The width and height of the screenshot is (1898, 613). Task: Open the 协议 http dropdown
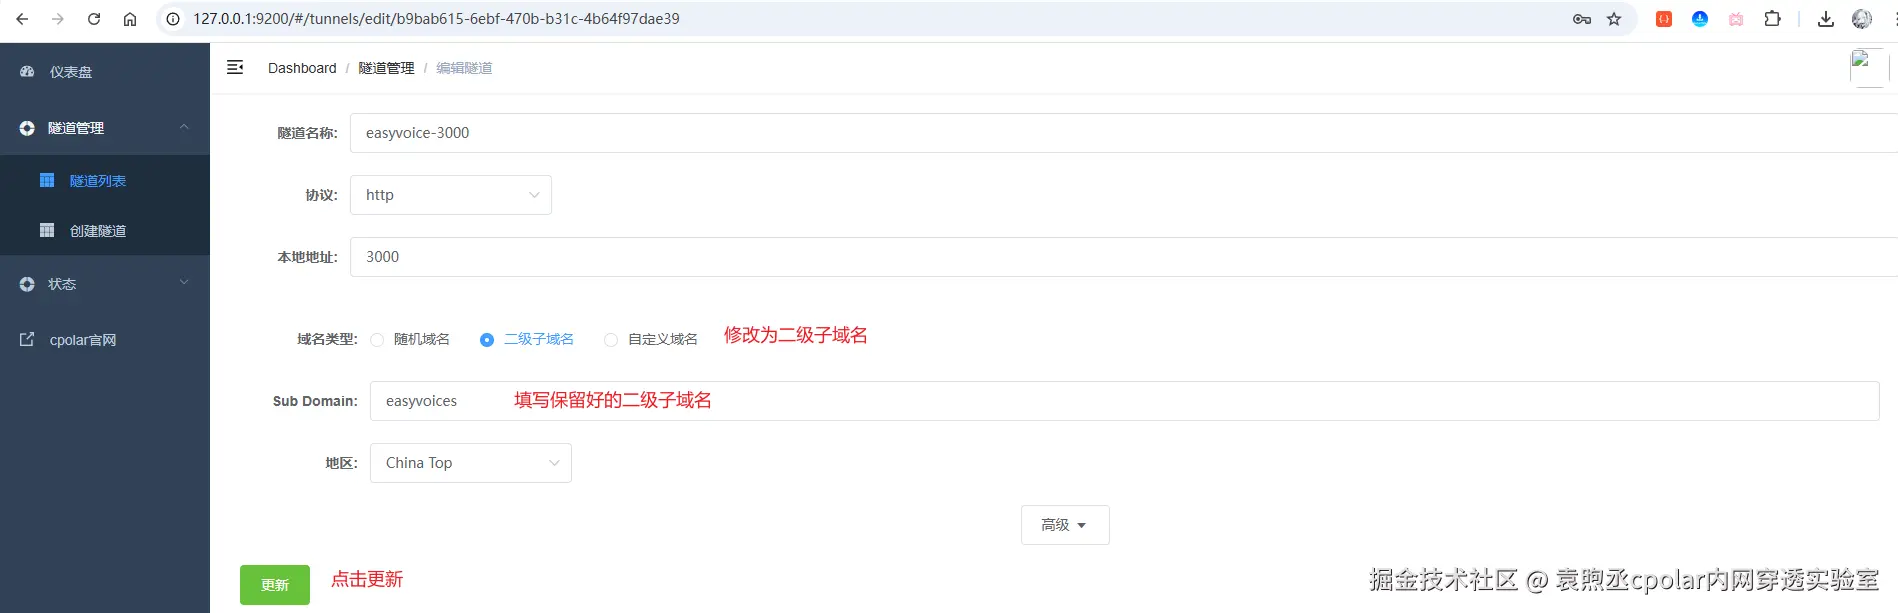[451, 195]
